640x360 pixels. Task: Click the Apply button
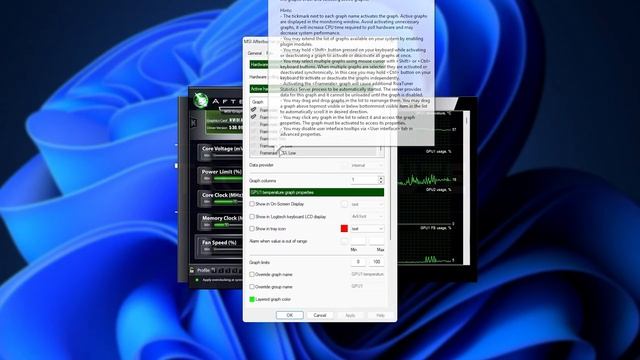coord(350,315)
